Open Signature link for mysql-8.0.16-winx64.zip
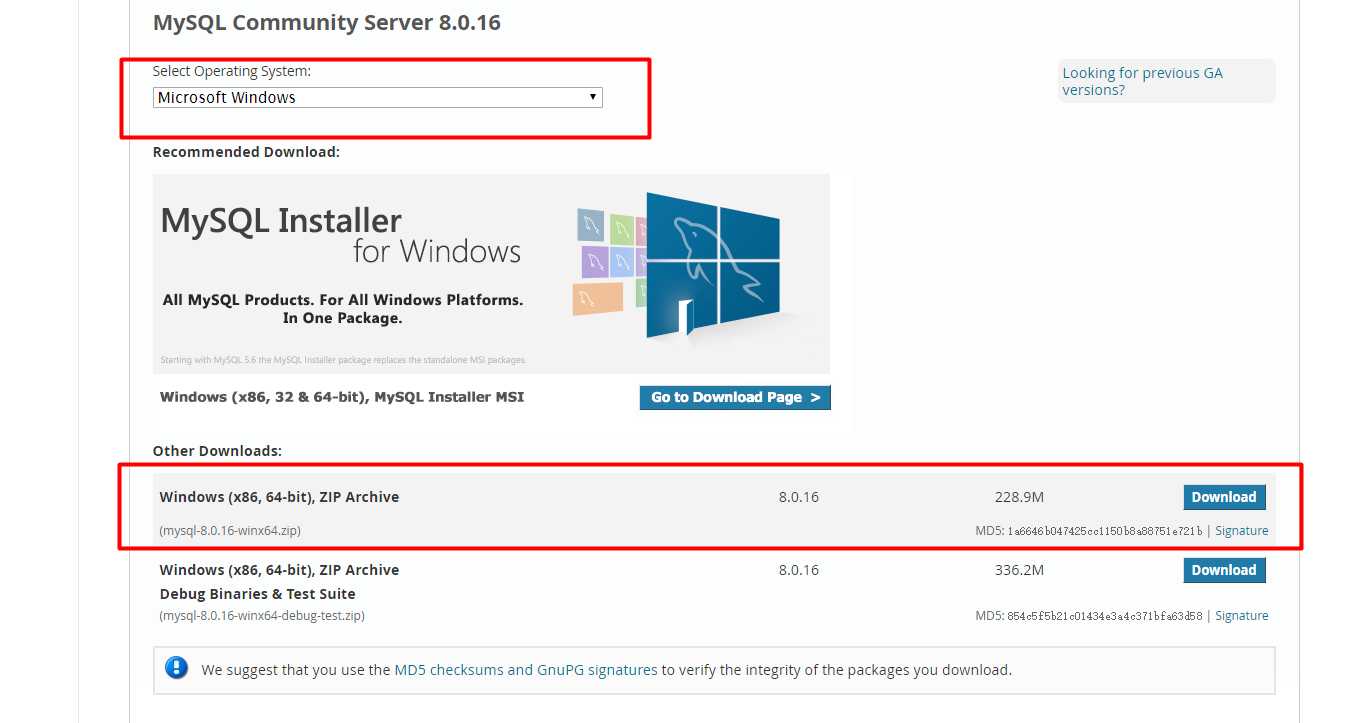The image size is (1349, 723). click(x=1242, y=531)
